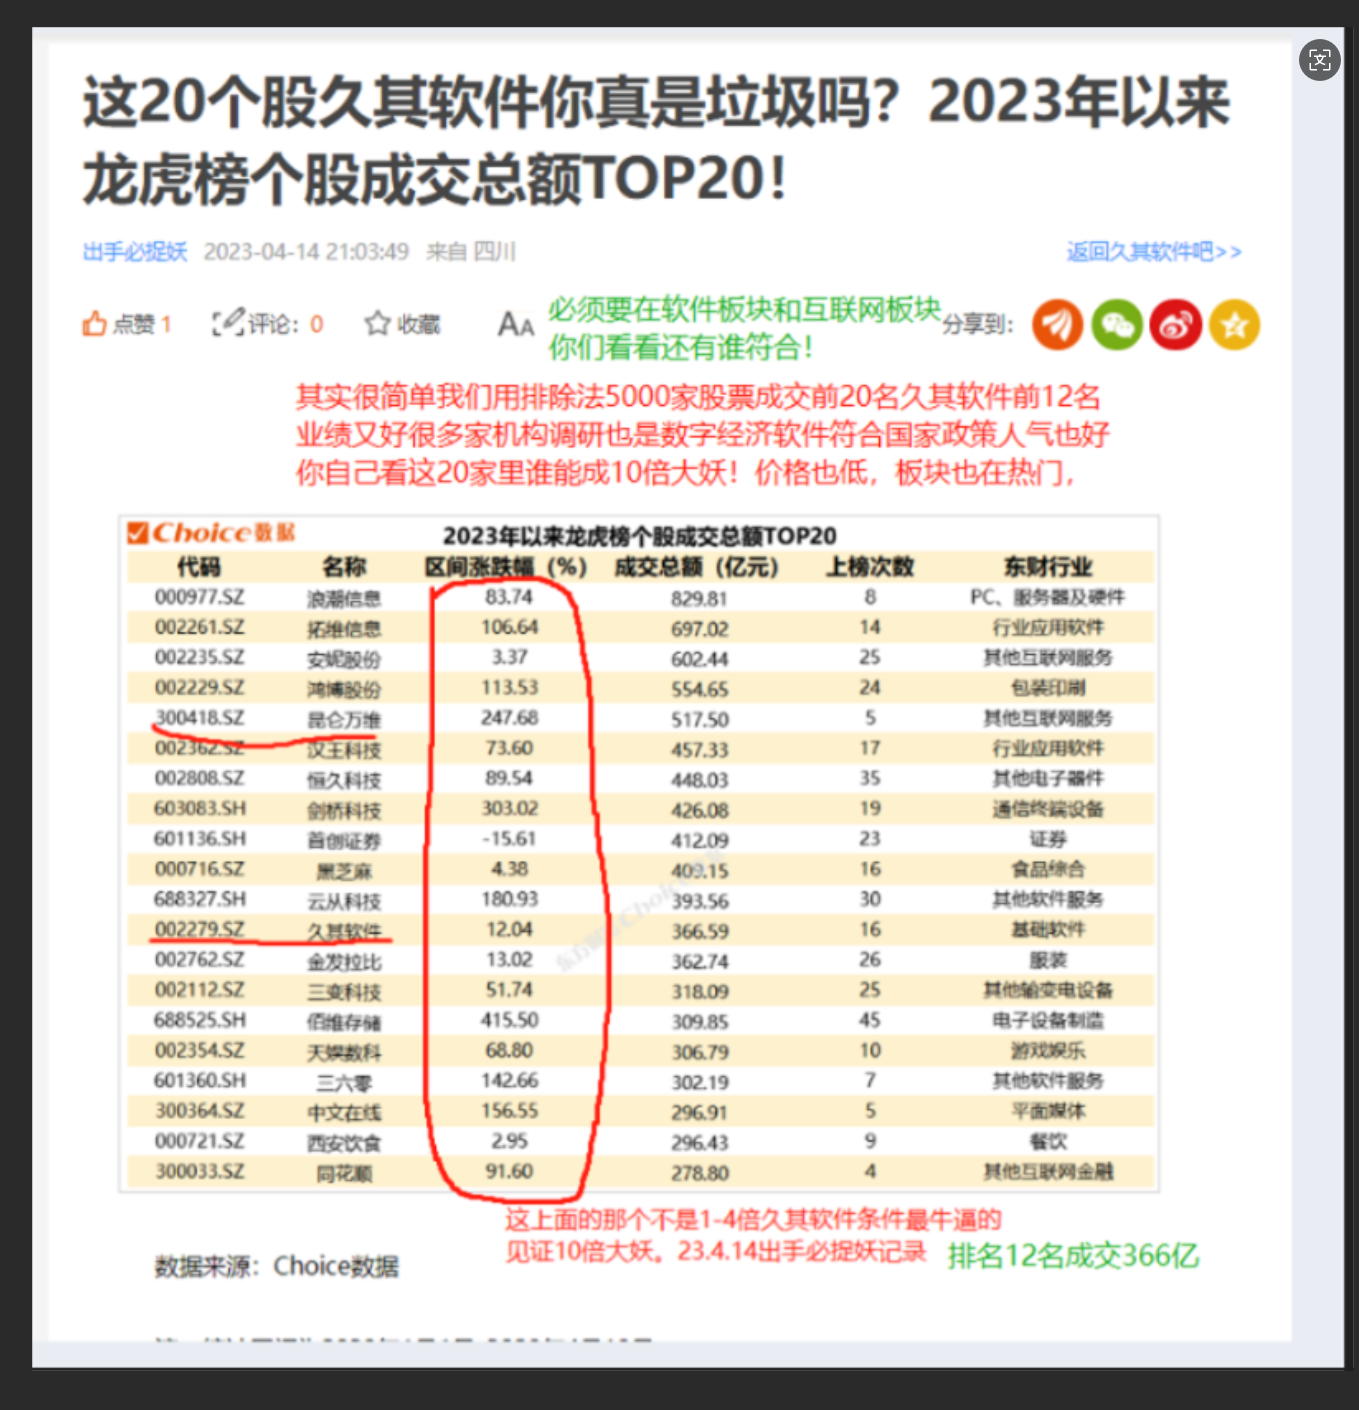Click turnover value 829.81
The width and height of the screenshot is (1359, 1410).
(699, 599)
